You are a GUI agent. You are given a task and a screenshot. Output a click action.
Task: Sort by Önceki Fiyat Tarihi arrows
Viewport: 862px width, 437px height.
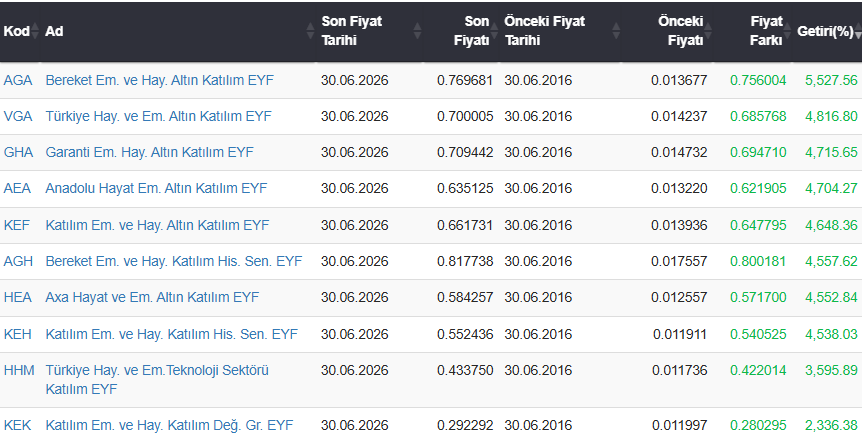tap(616, 31)
